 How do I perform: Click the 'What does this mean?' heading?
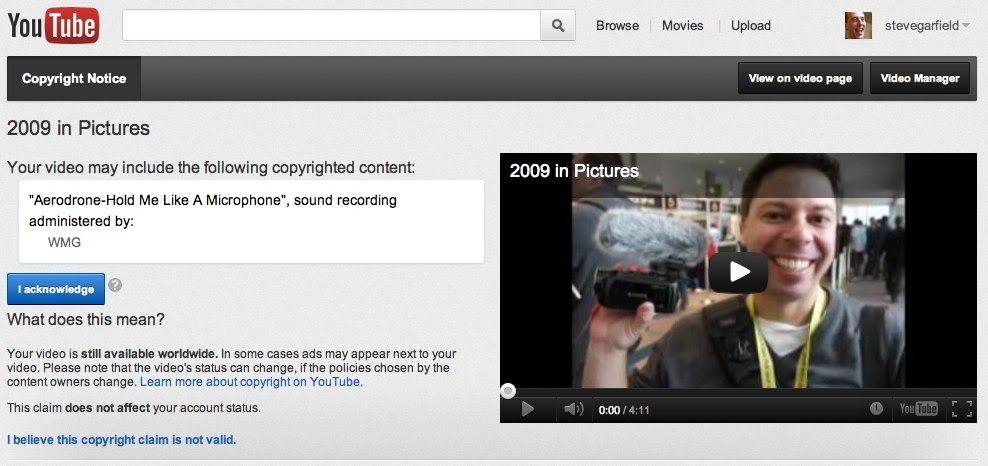click(x=86, y=320)
